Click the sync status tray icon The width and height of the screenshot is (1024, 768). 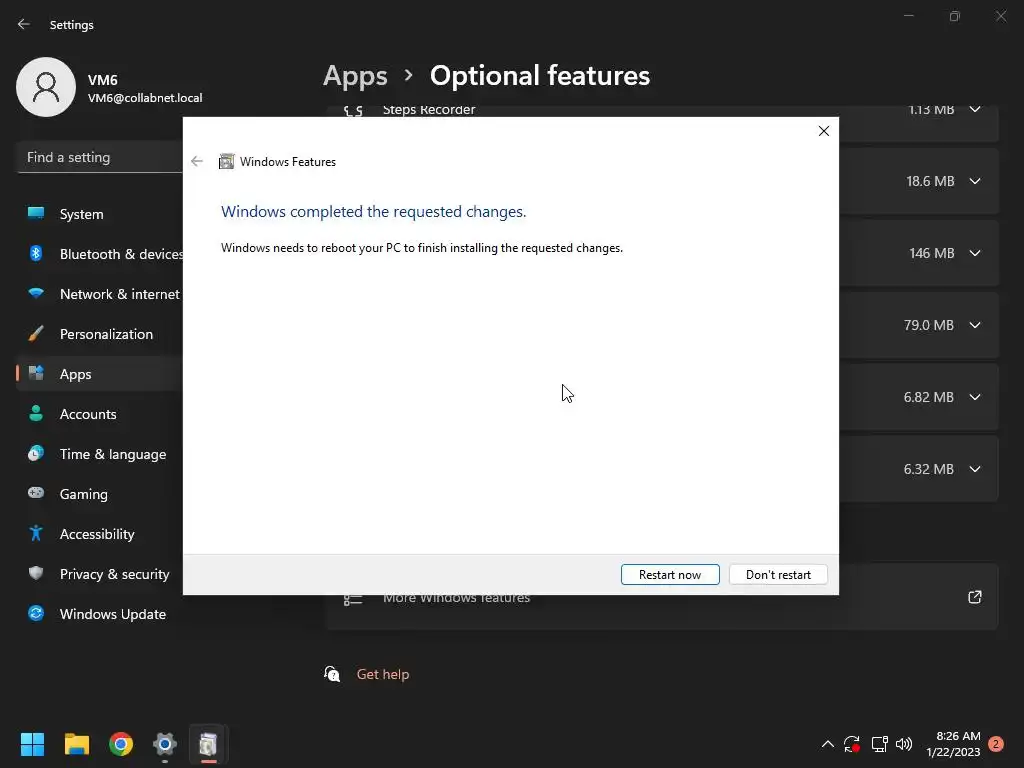[x=852, y=744]
